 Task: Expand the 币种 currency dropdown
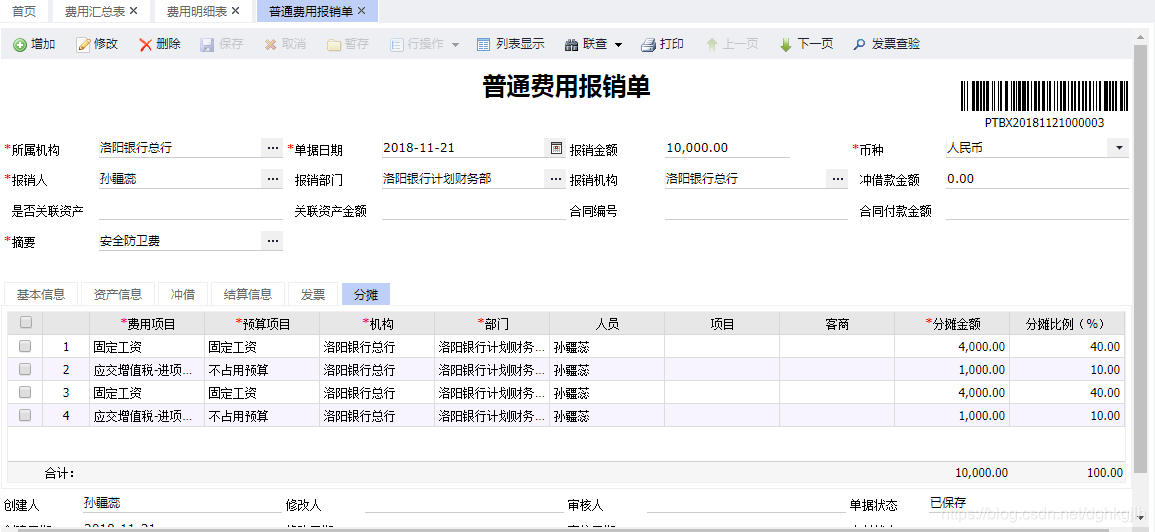(1118, 147)
